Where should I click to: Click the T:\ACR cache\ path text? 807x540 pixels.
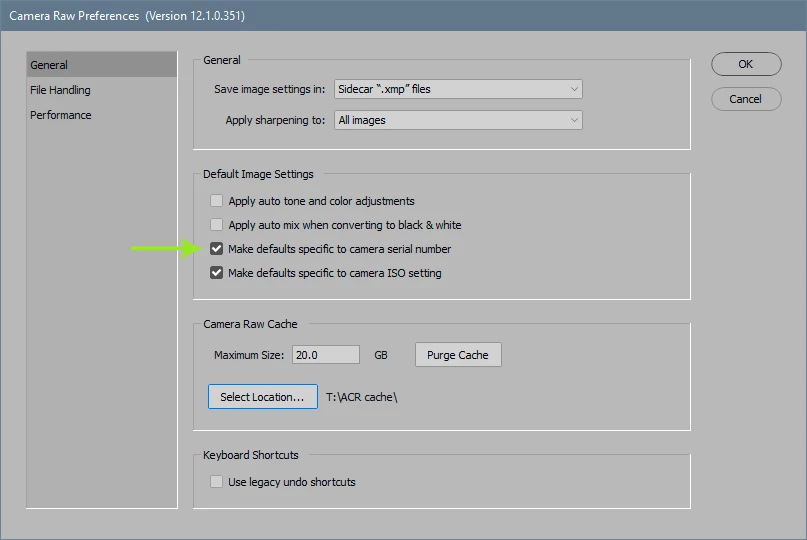[x=362, y=397]
